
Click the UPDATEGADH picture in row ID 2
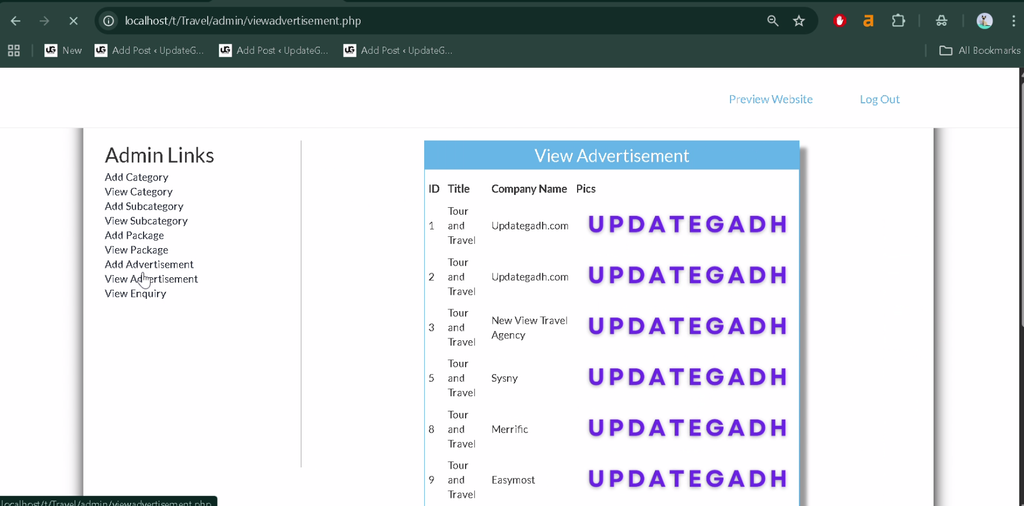point(688,276)
